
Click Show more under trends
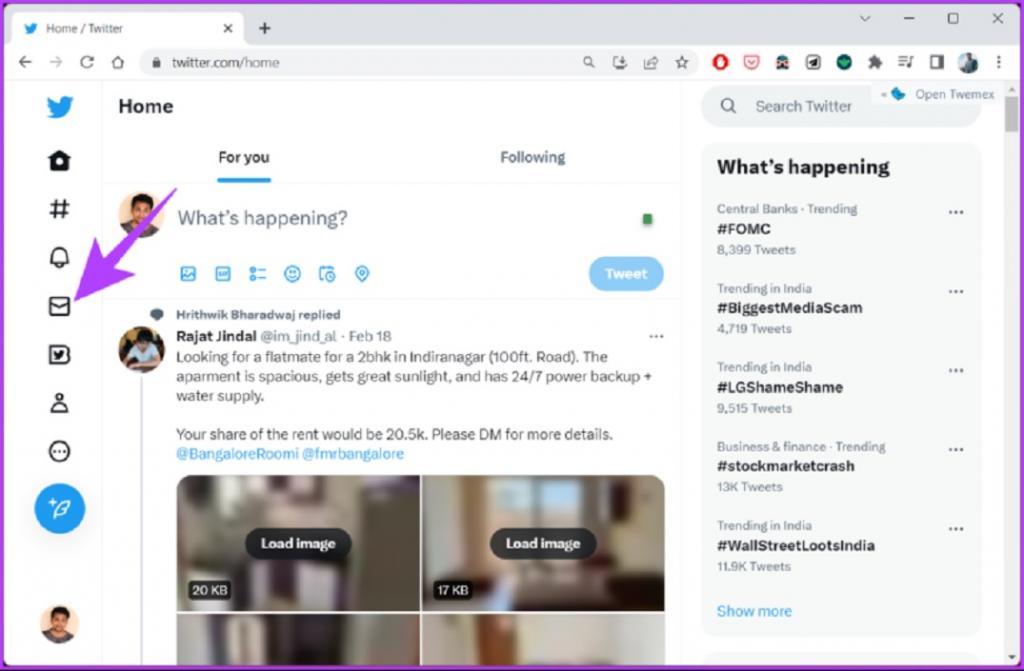[x=754, y=611]
